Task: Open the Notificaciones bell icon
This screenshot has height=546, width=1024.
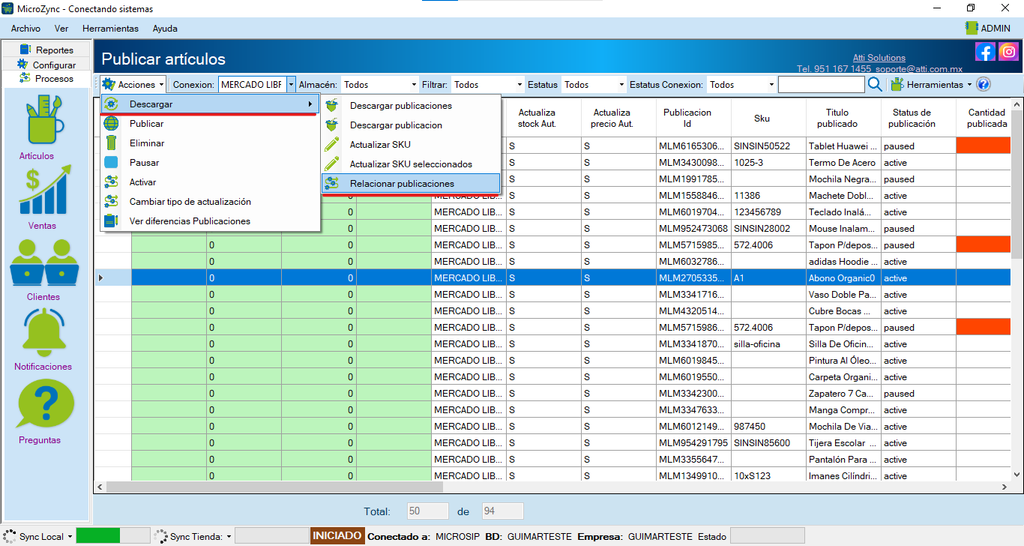Action: pyautogui.click(x=44, y=332)
